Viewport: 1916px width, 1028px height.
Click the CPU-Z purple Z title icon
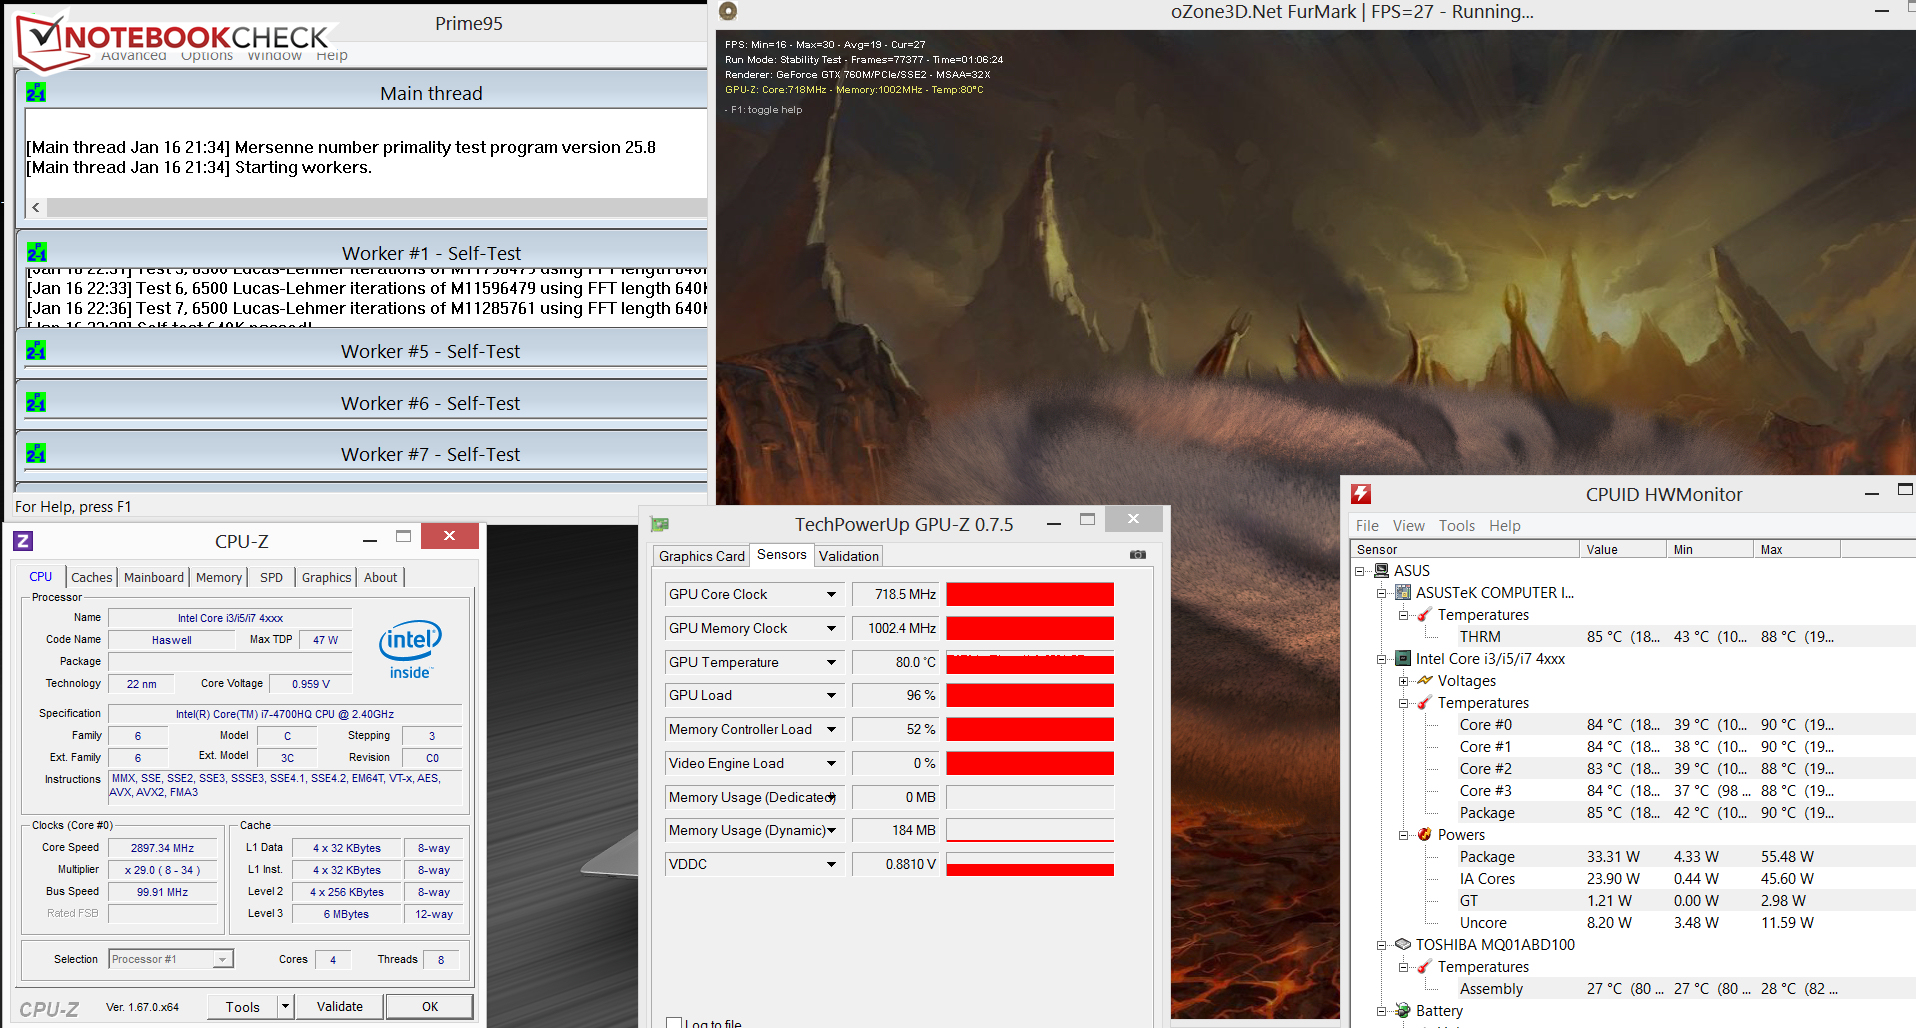pyautogui.click(x=23, y=541)
